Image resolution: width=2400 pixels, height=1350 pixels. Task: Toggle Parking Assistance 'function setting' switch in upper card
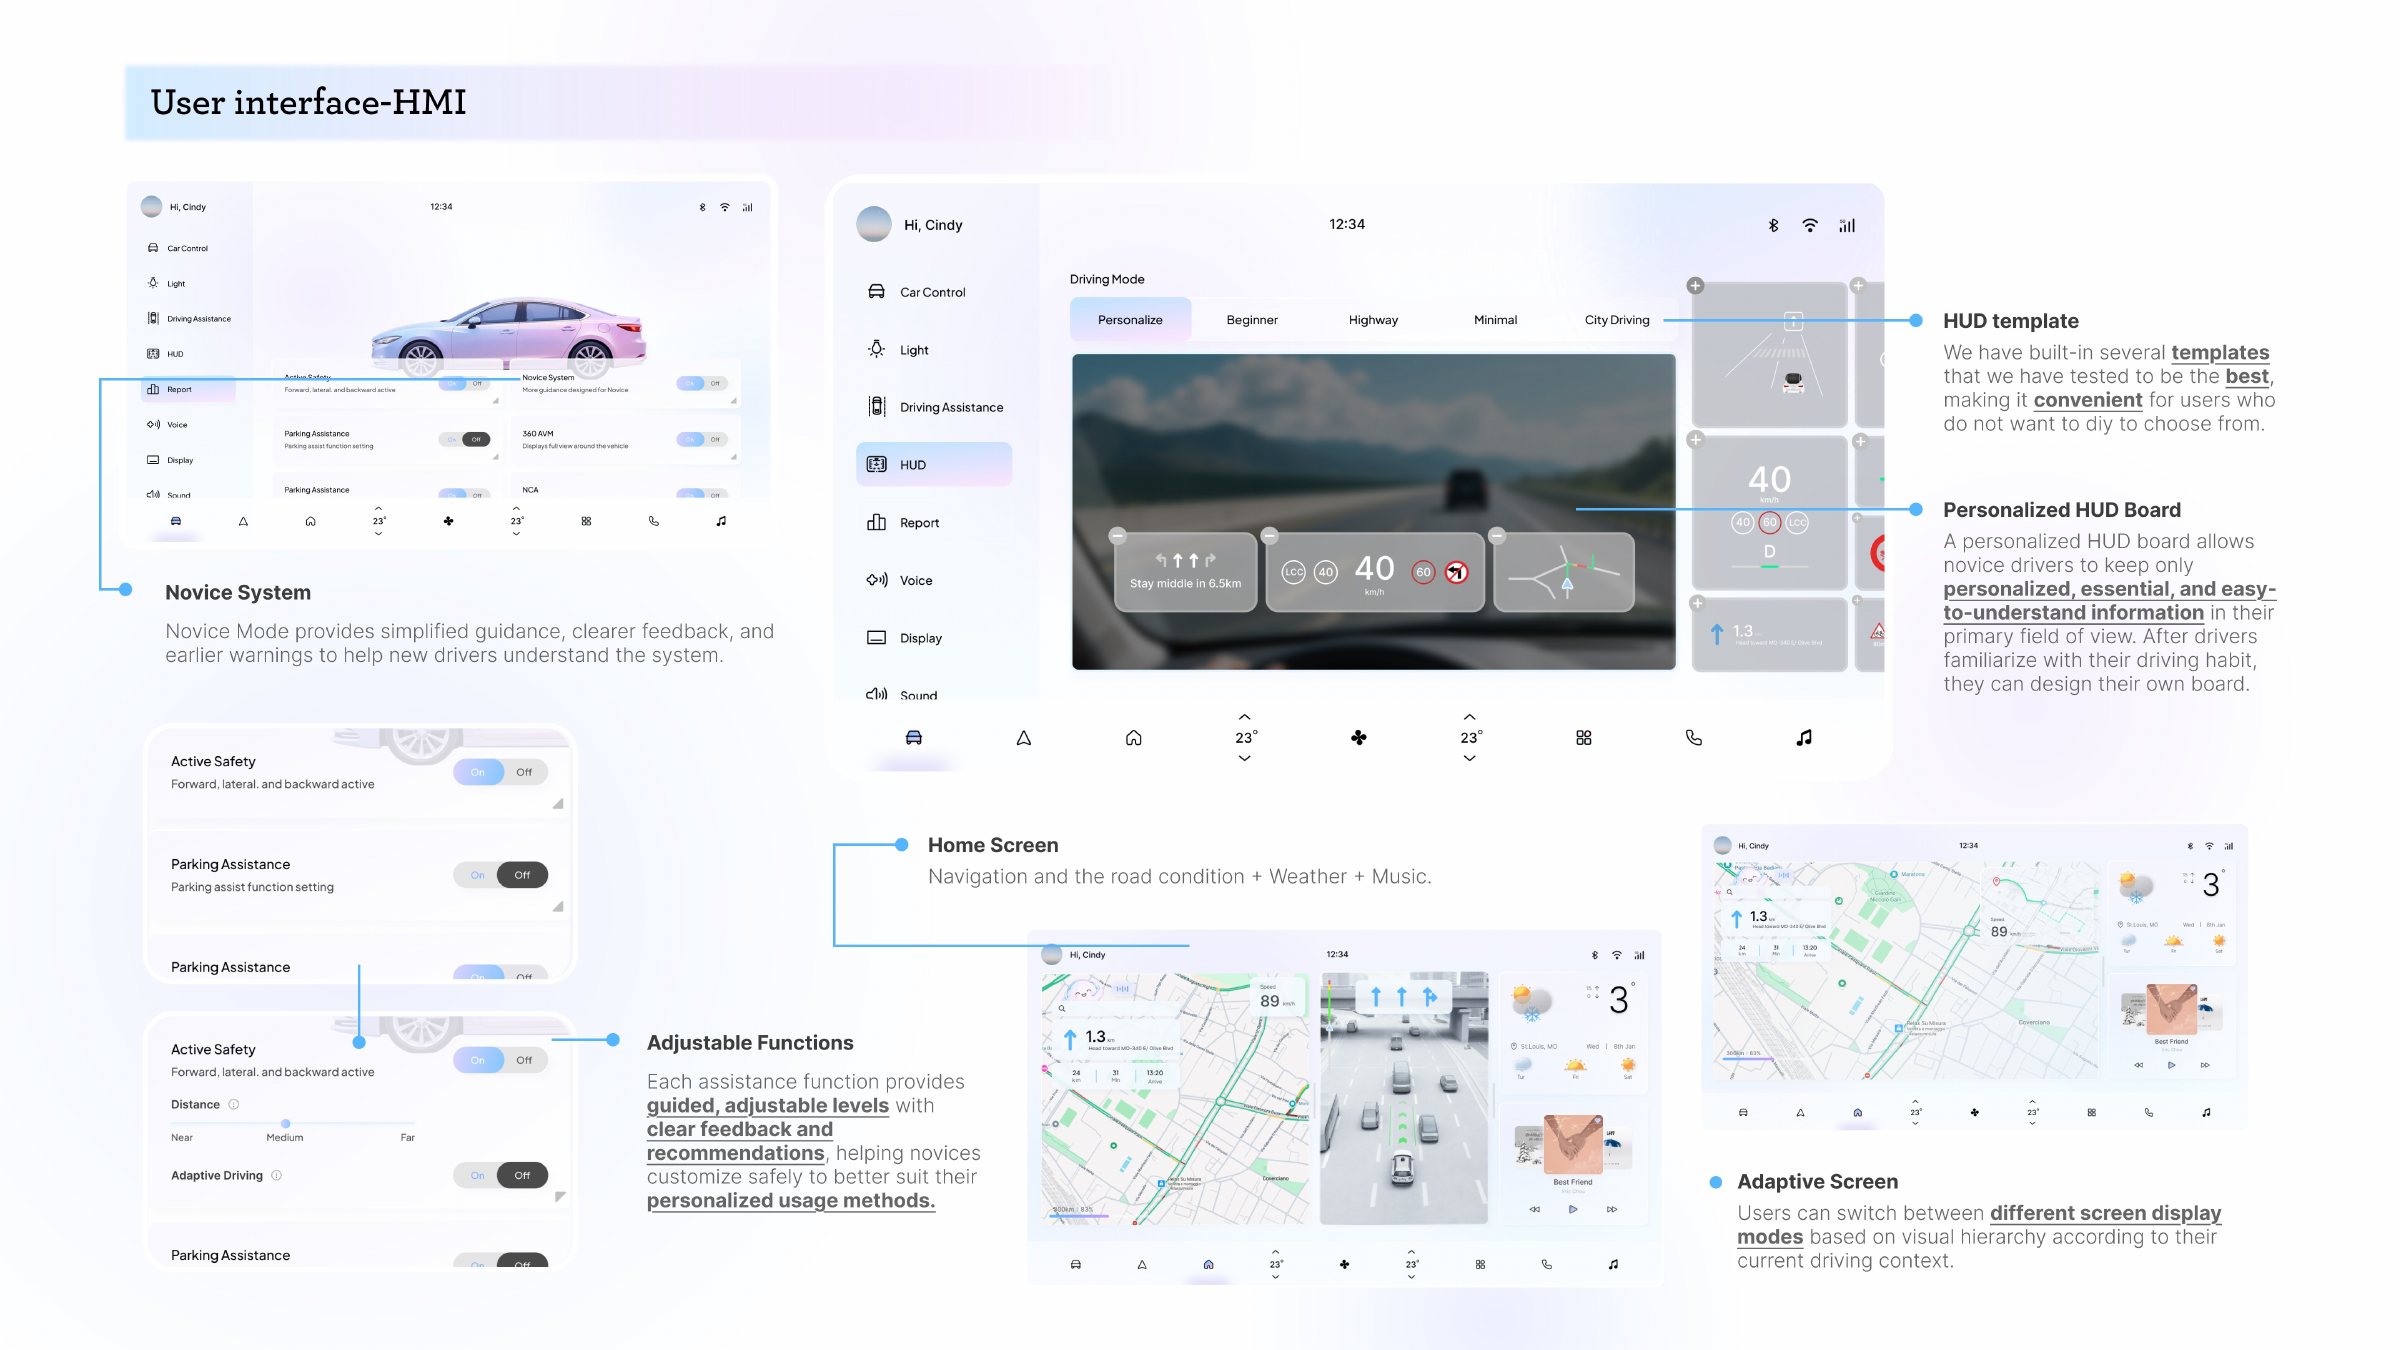click(x=500, y=875)
